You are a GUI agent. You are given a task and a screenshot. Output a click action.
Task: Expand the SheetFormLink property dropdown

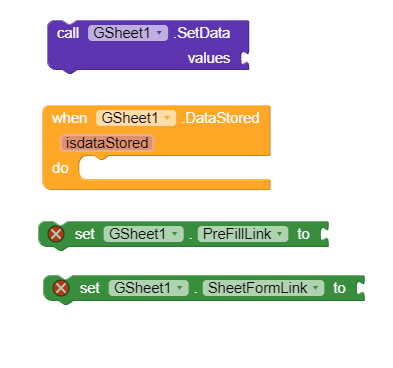[x=263, y=288]
